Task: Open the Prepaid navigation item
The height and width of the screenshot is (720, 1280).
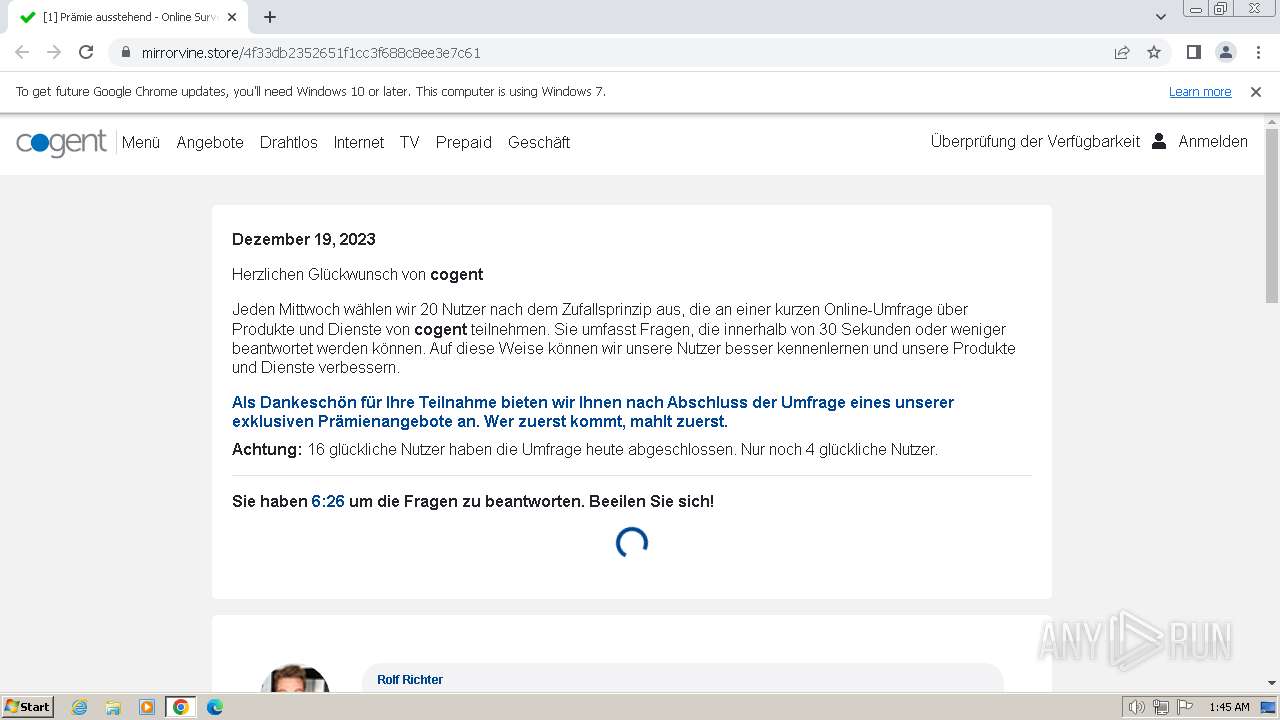Action: coord(464,142)
